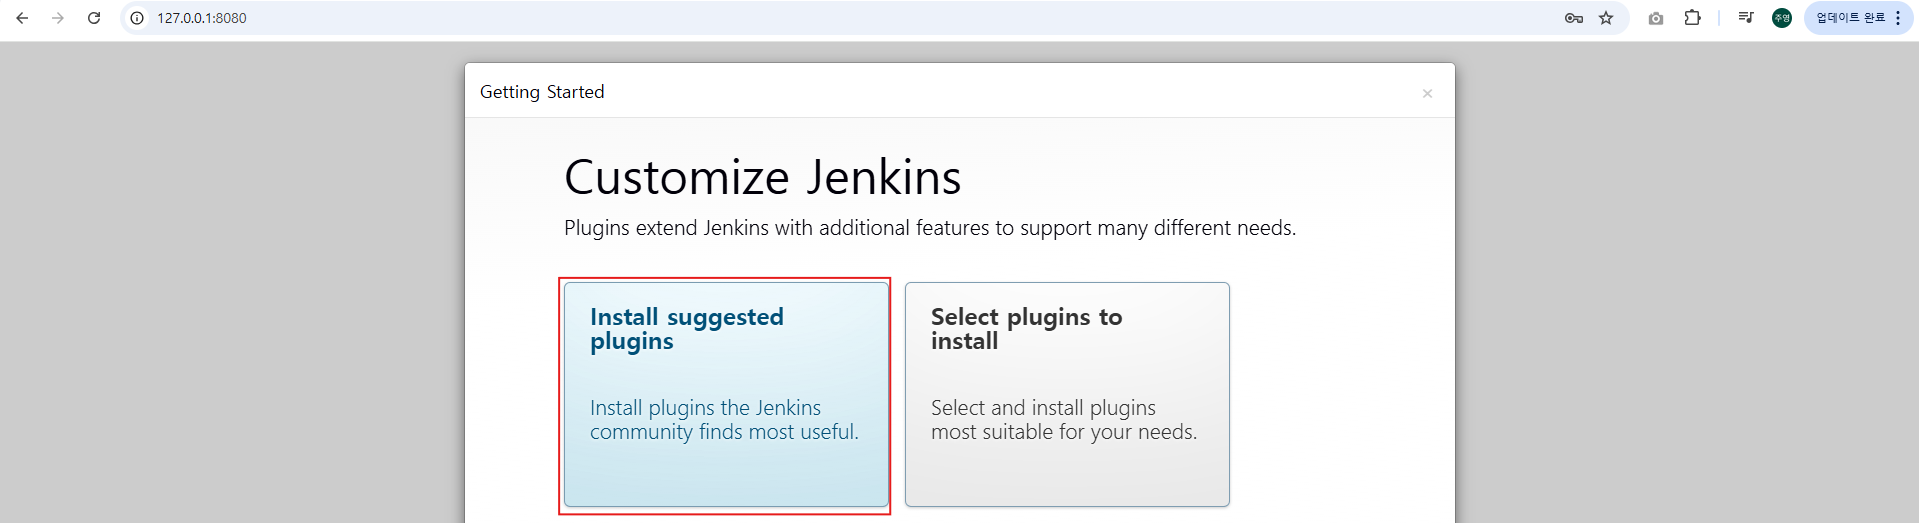Reload the Jenkins page

click(94, 18)
